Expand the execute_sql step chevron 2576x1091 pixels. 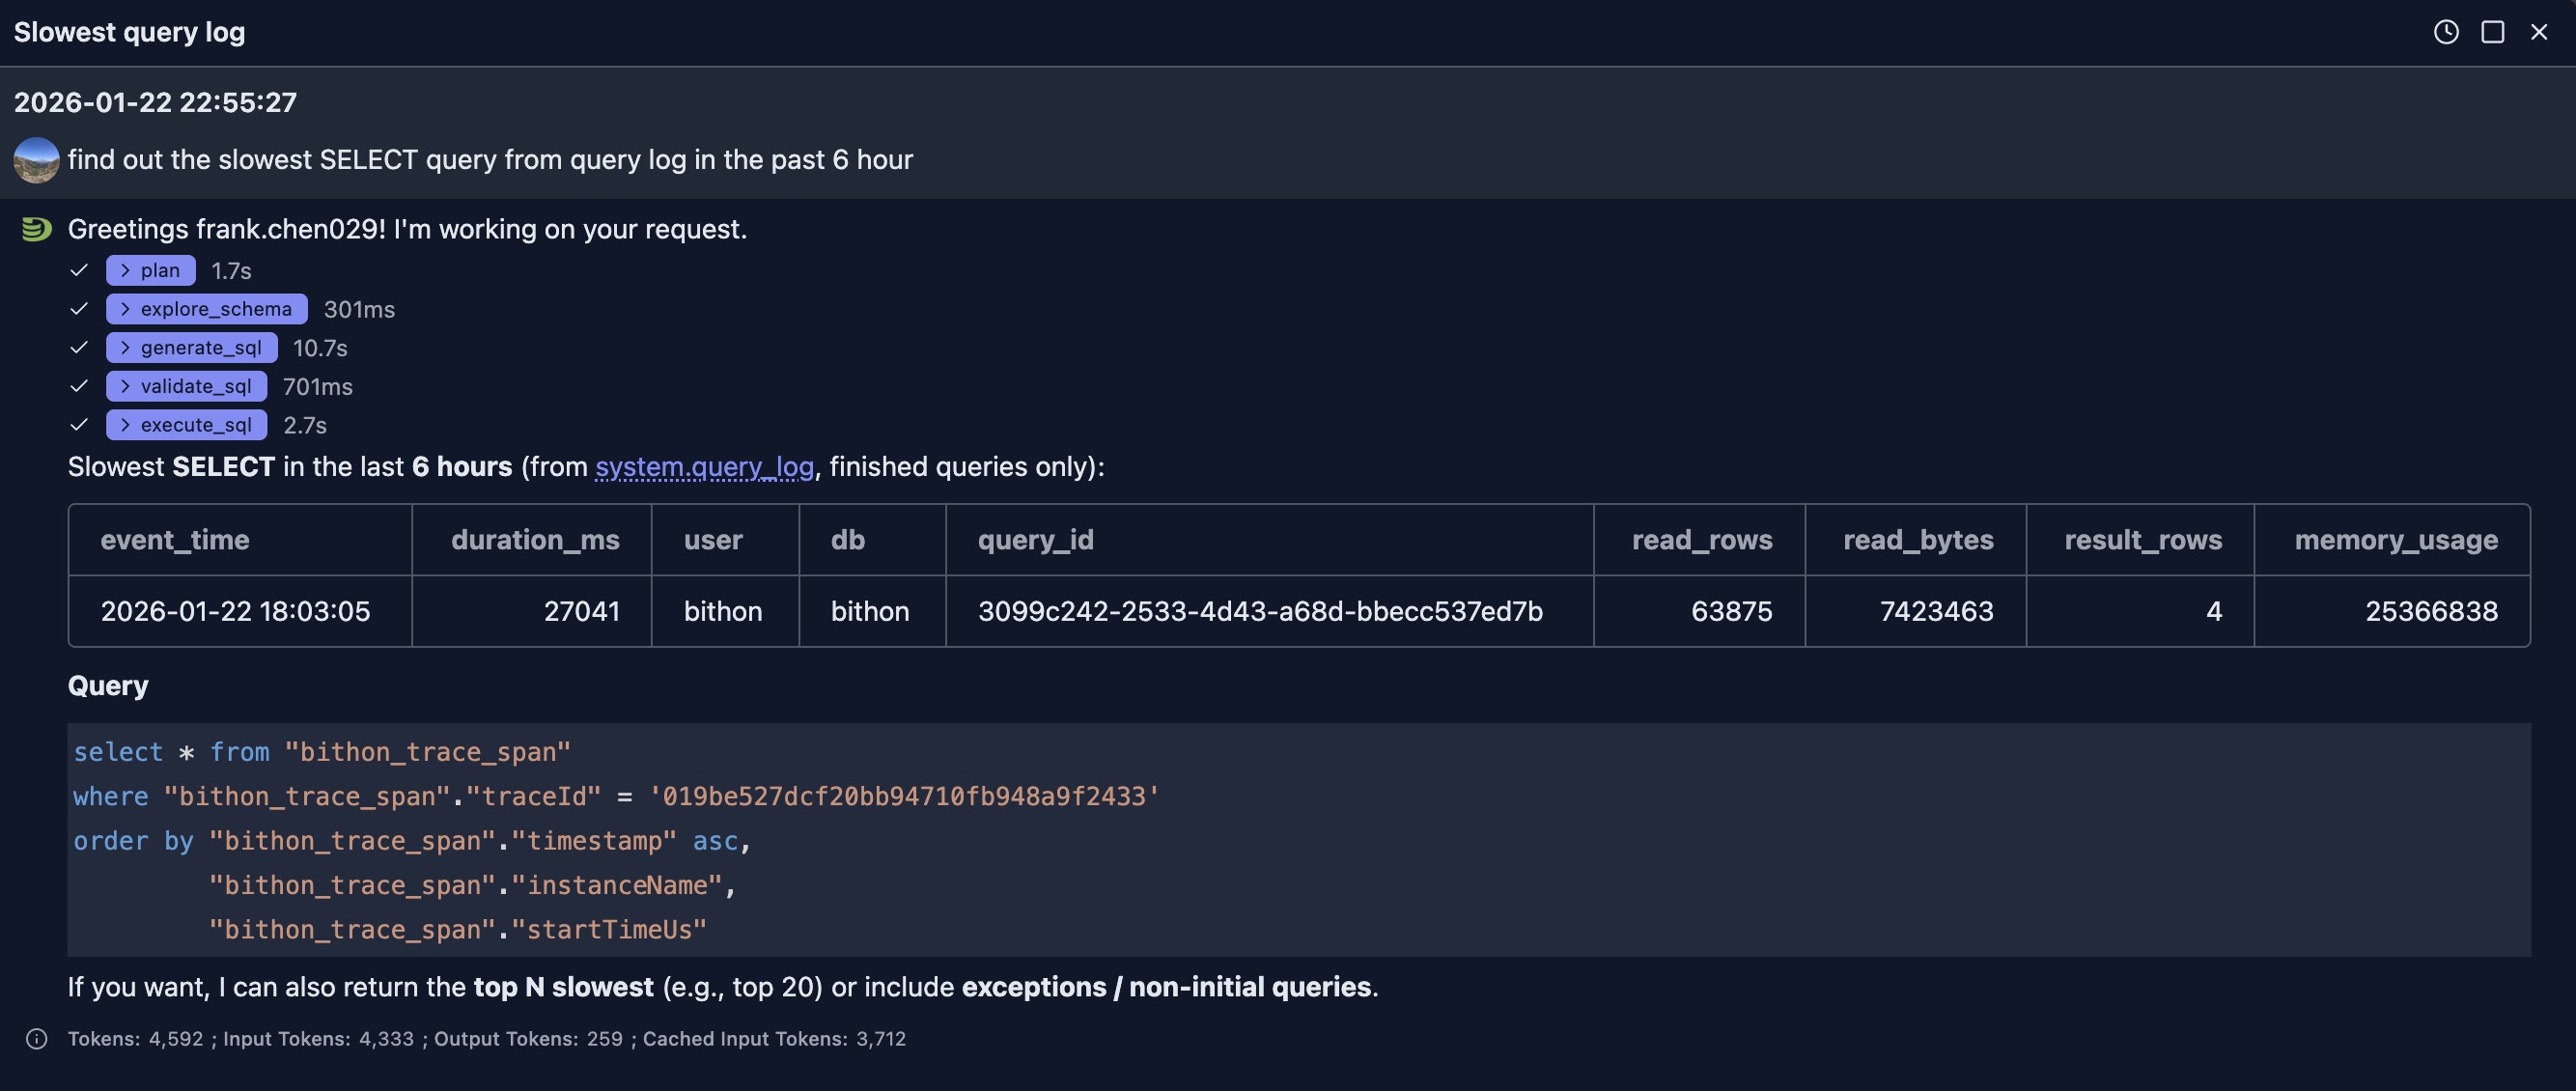(x=126, y=424)
